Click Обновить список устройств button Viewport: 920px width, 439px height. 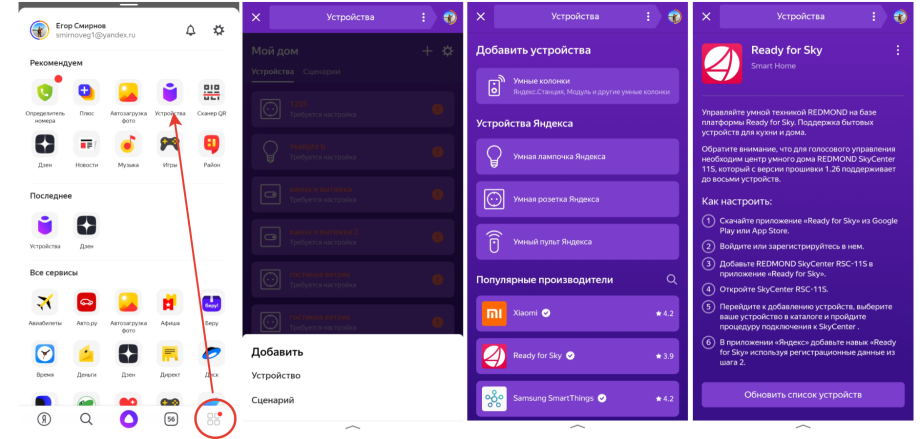(803, 394)
